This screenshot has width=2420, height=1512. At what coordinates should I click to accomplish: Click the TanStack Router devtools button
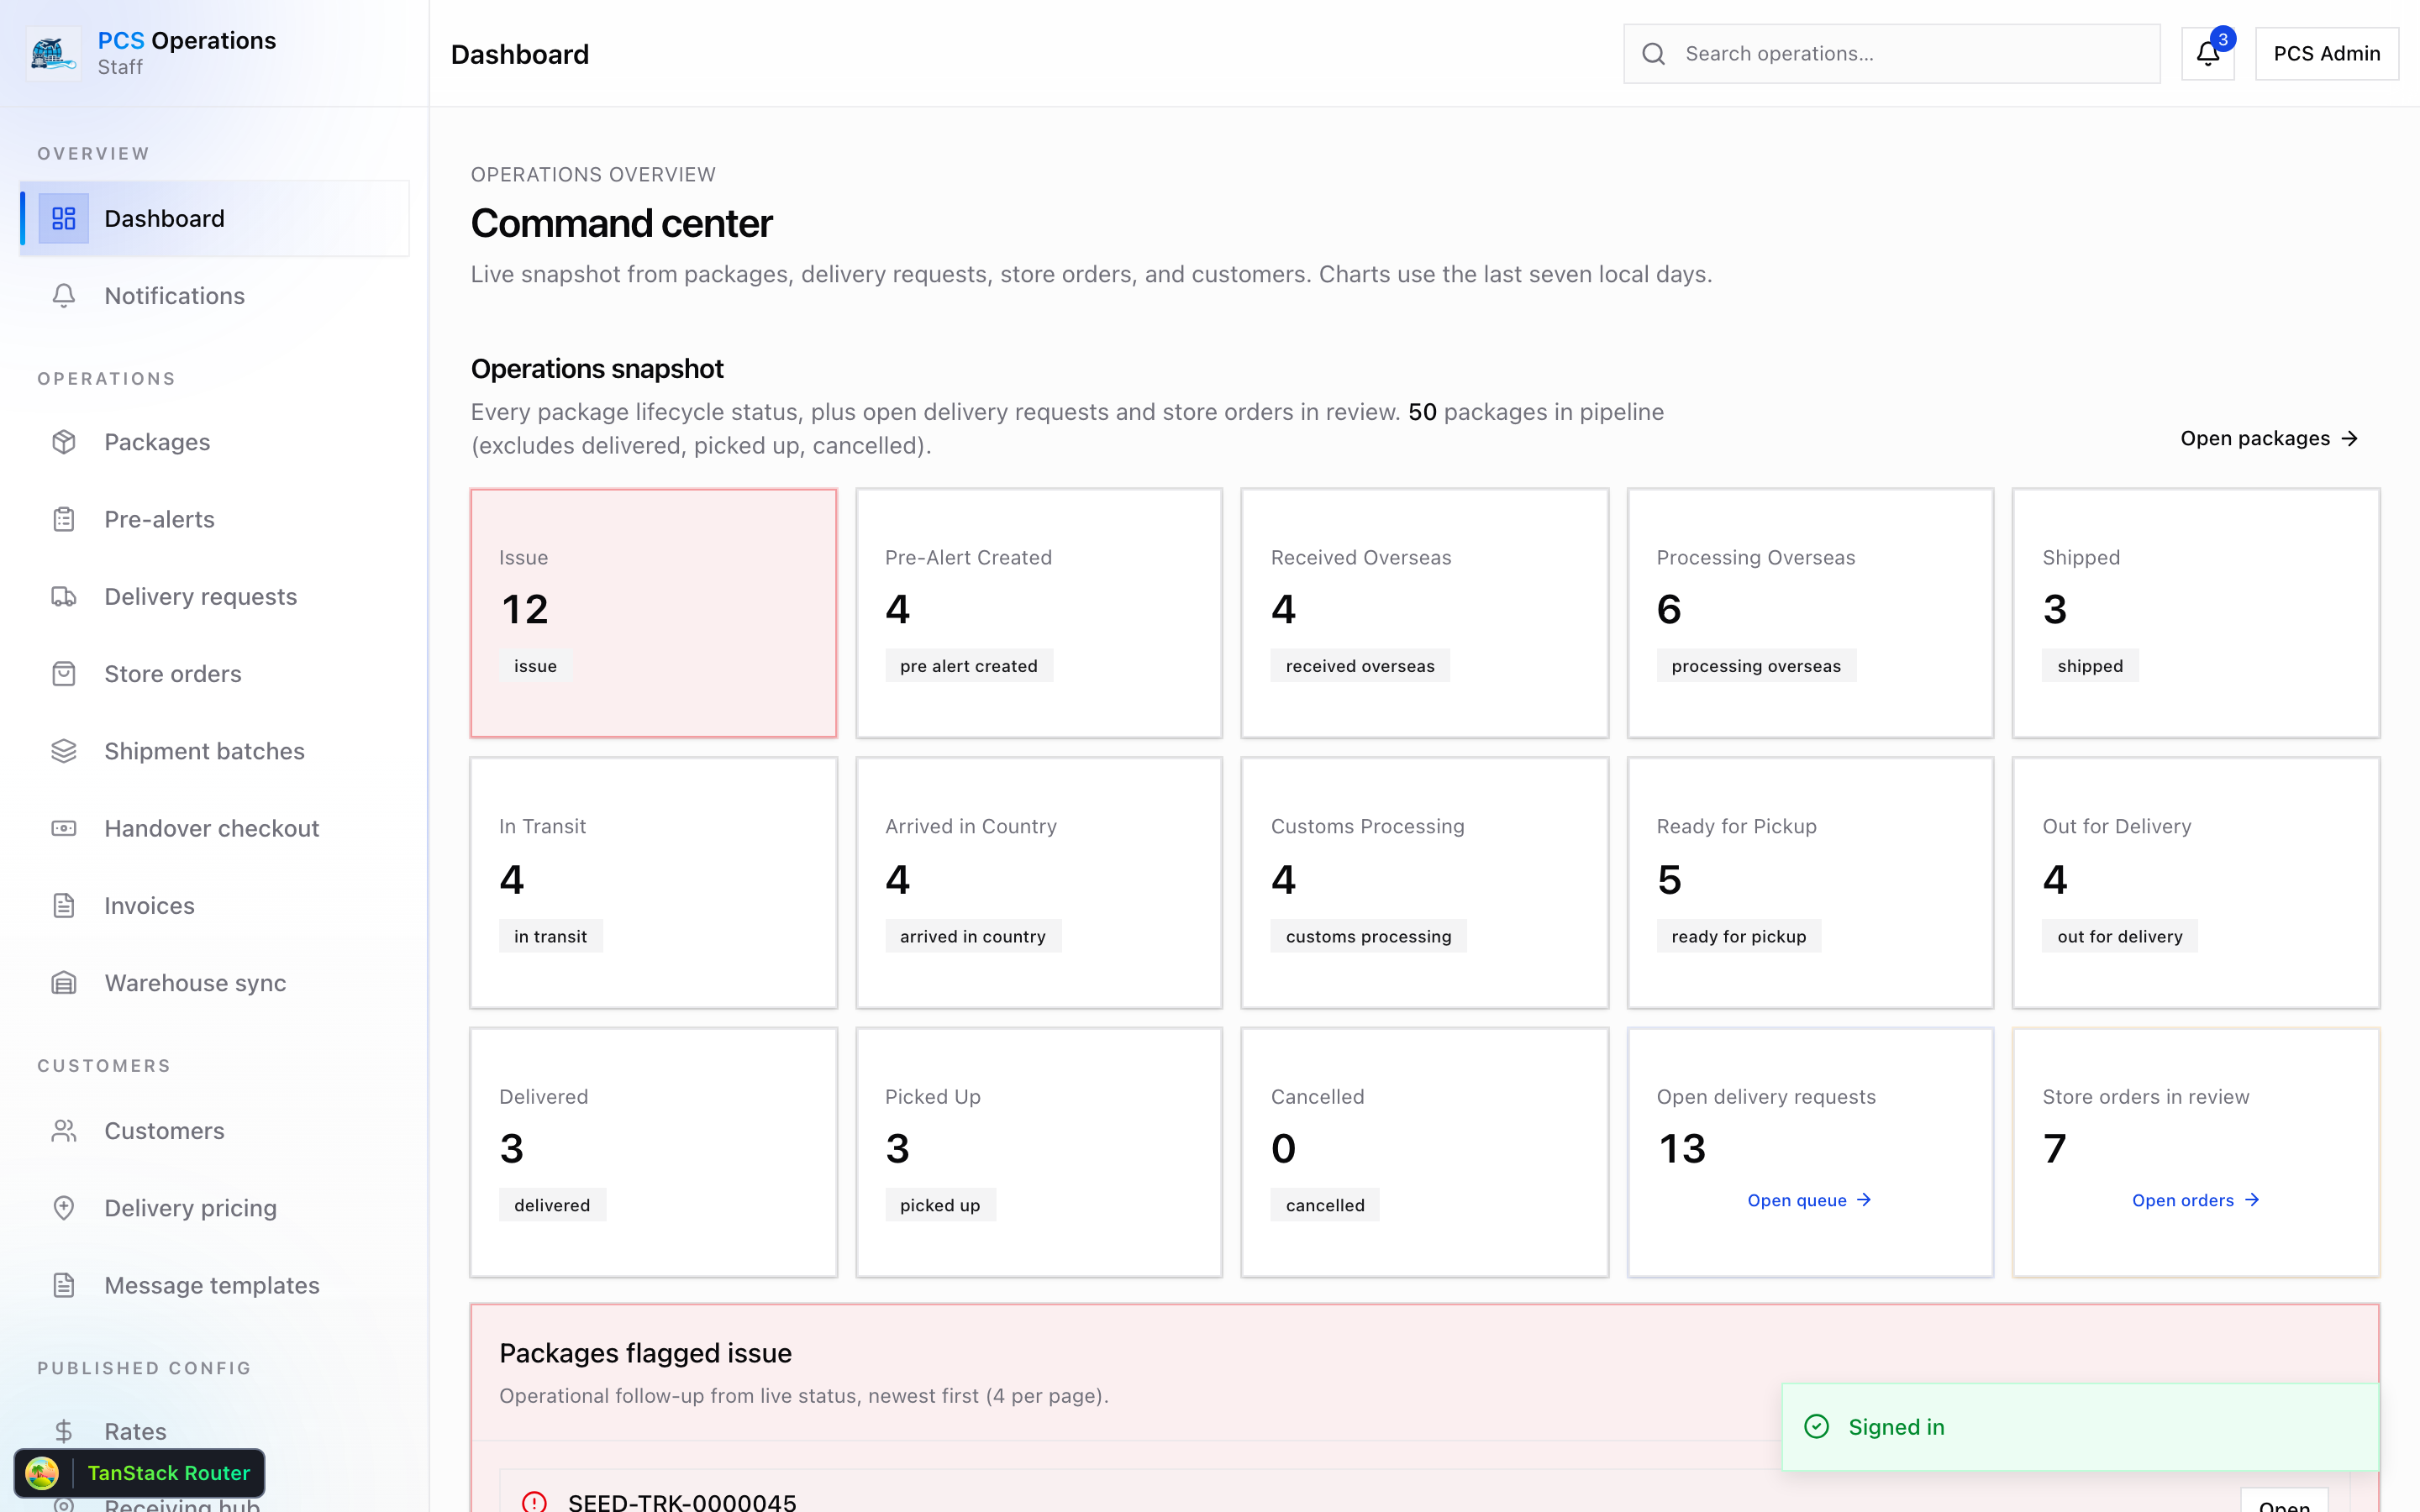coord(139,1473)
